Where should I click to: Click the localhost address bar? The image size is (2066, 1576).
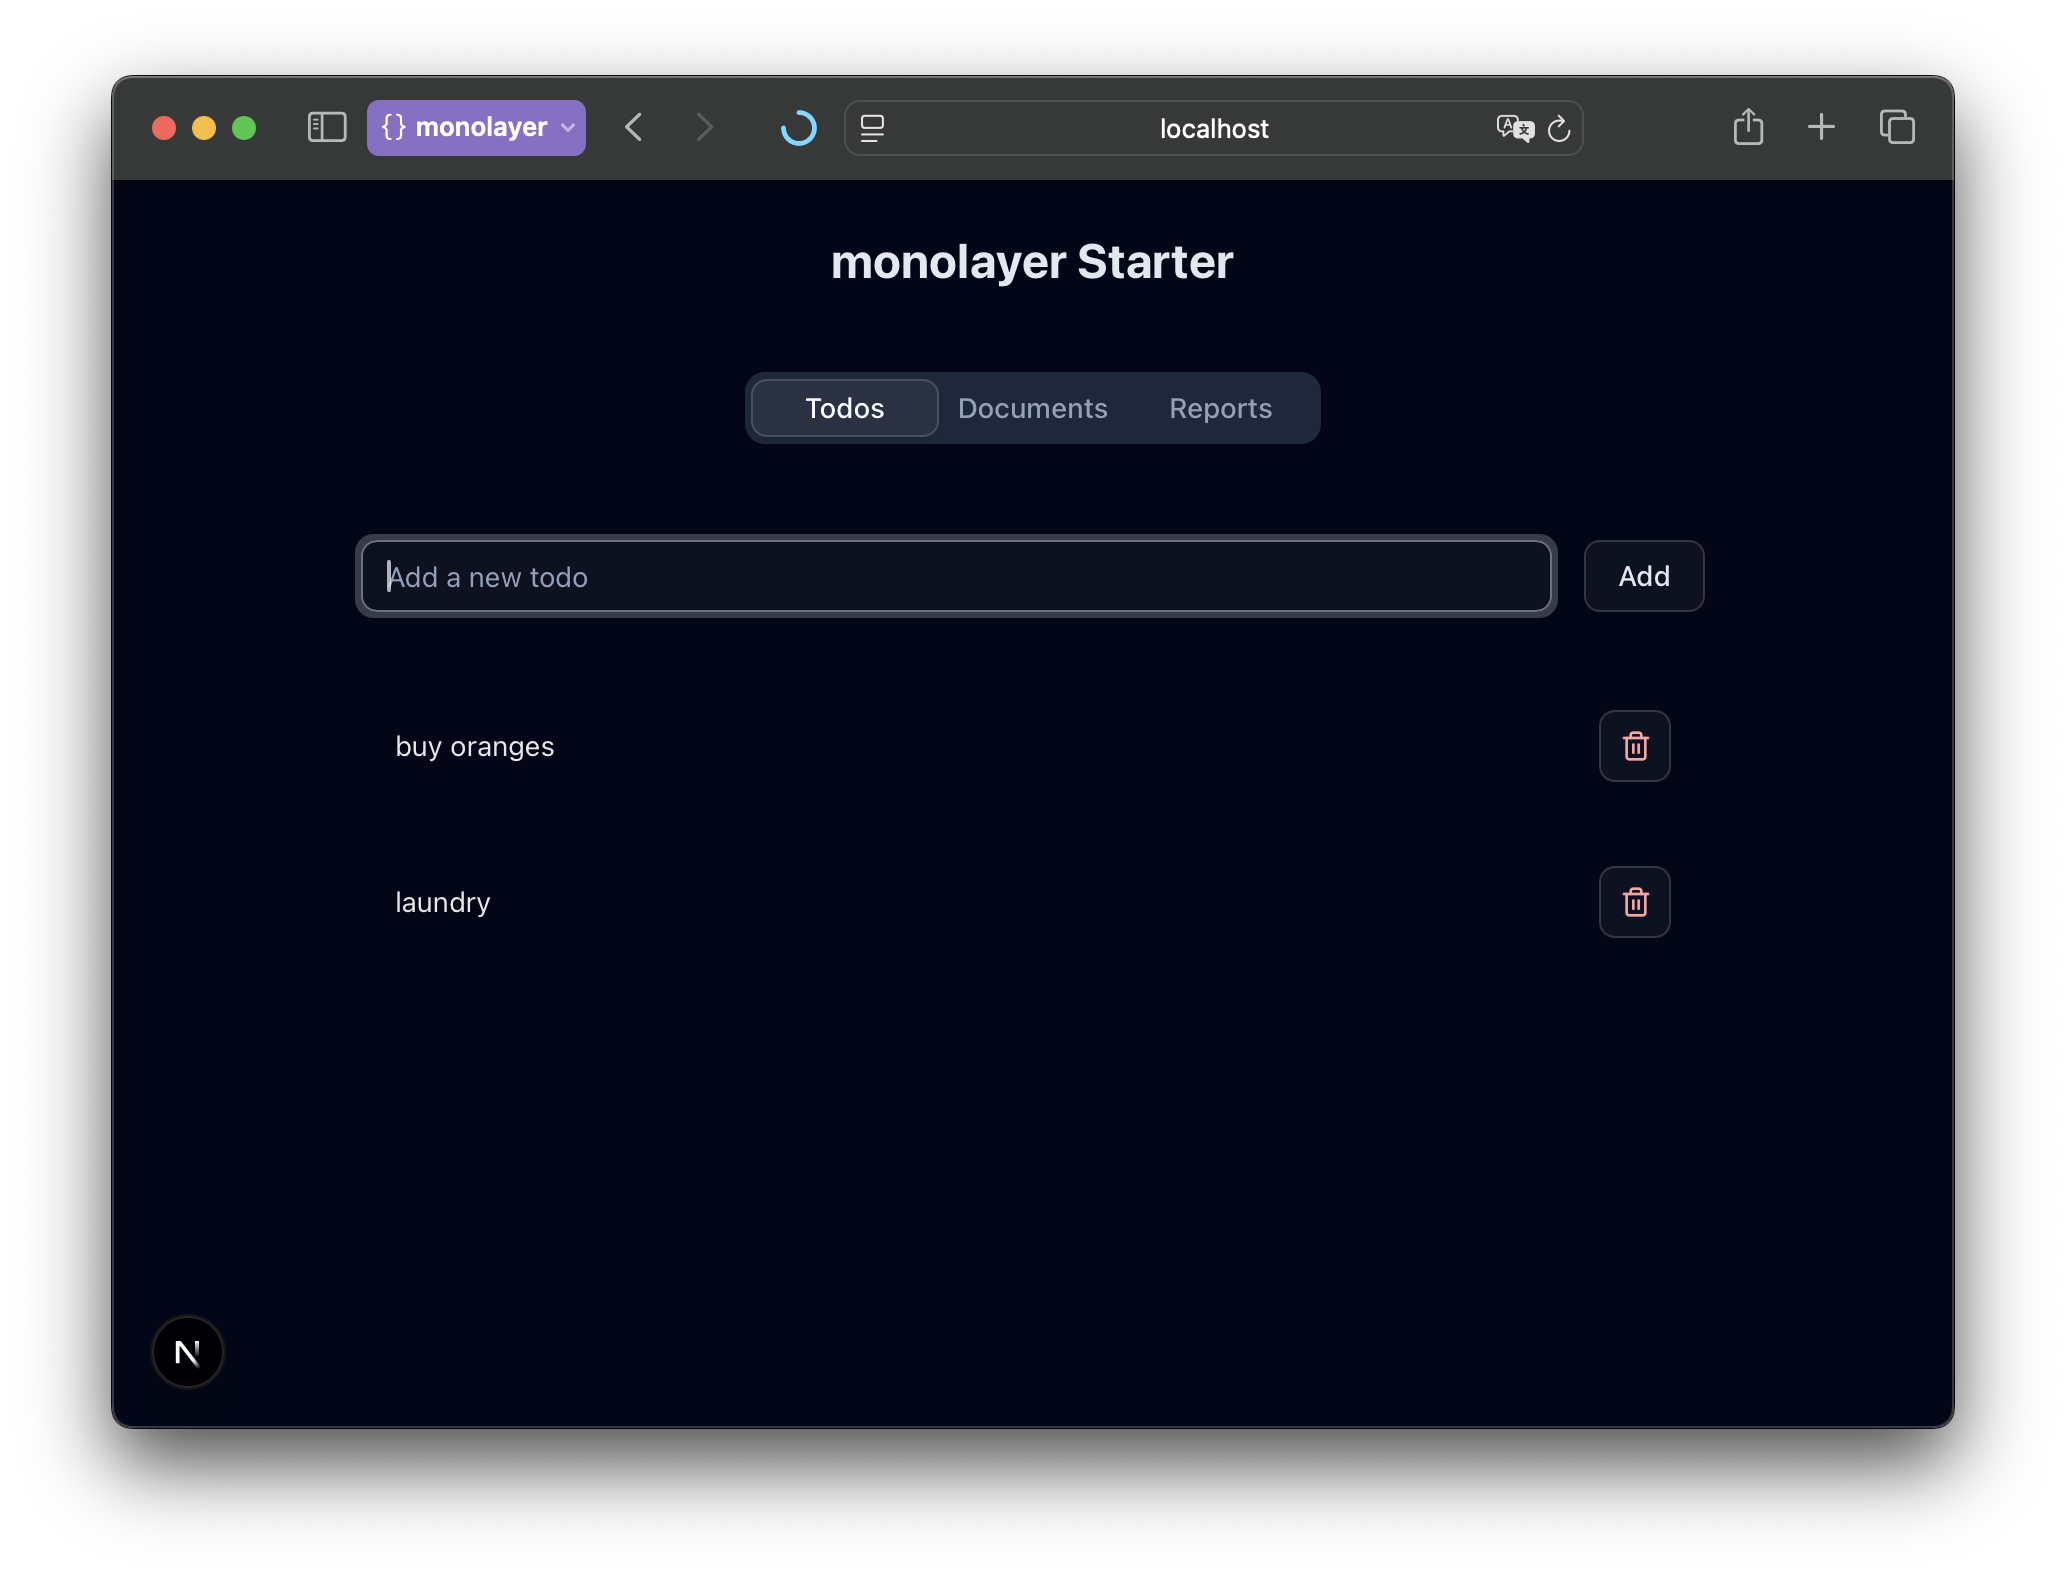1213,128
